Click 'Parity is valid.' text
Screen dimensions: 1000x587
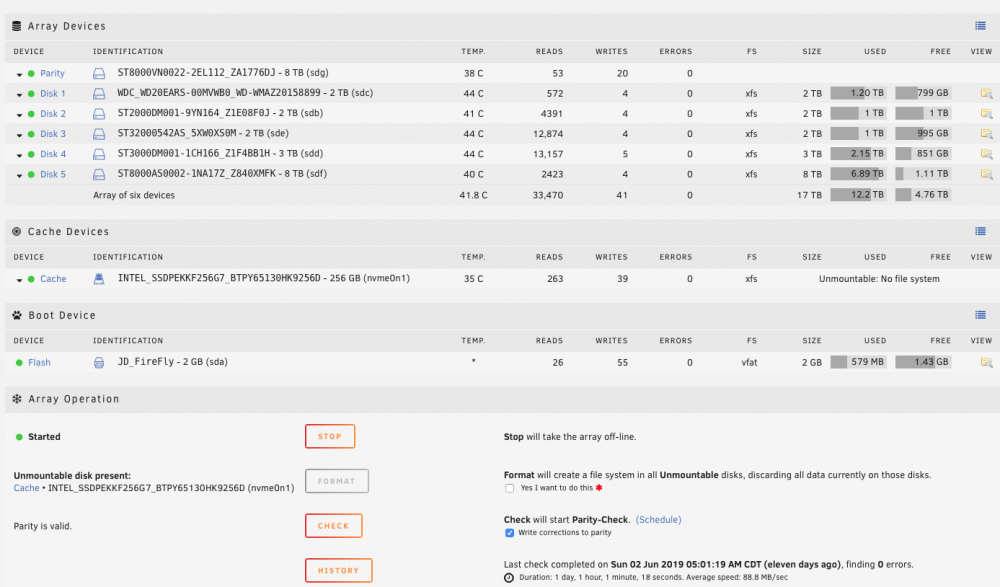coord(43,526)
